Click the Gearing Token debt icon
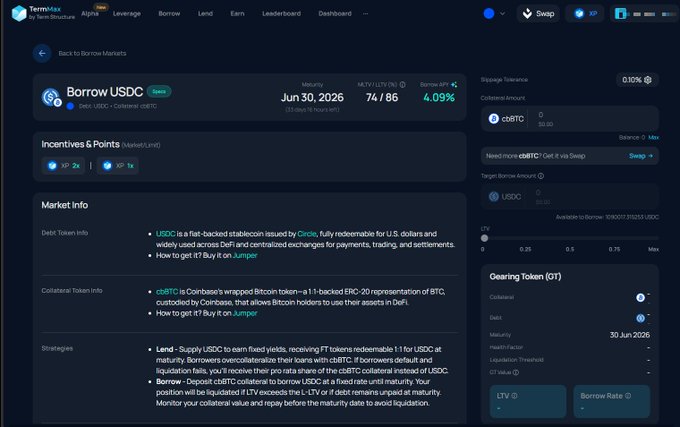The width and height of the screenshot is (680, 427). pos(640,318)
